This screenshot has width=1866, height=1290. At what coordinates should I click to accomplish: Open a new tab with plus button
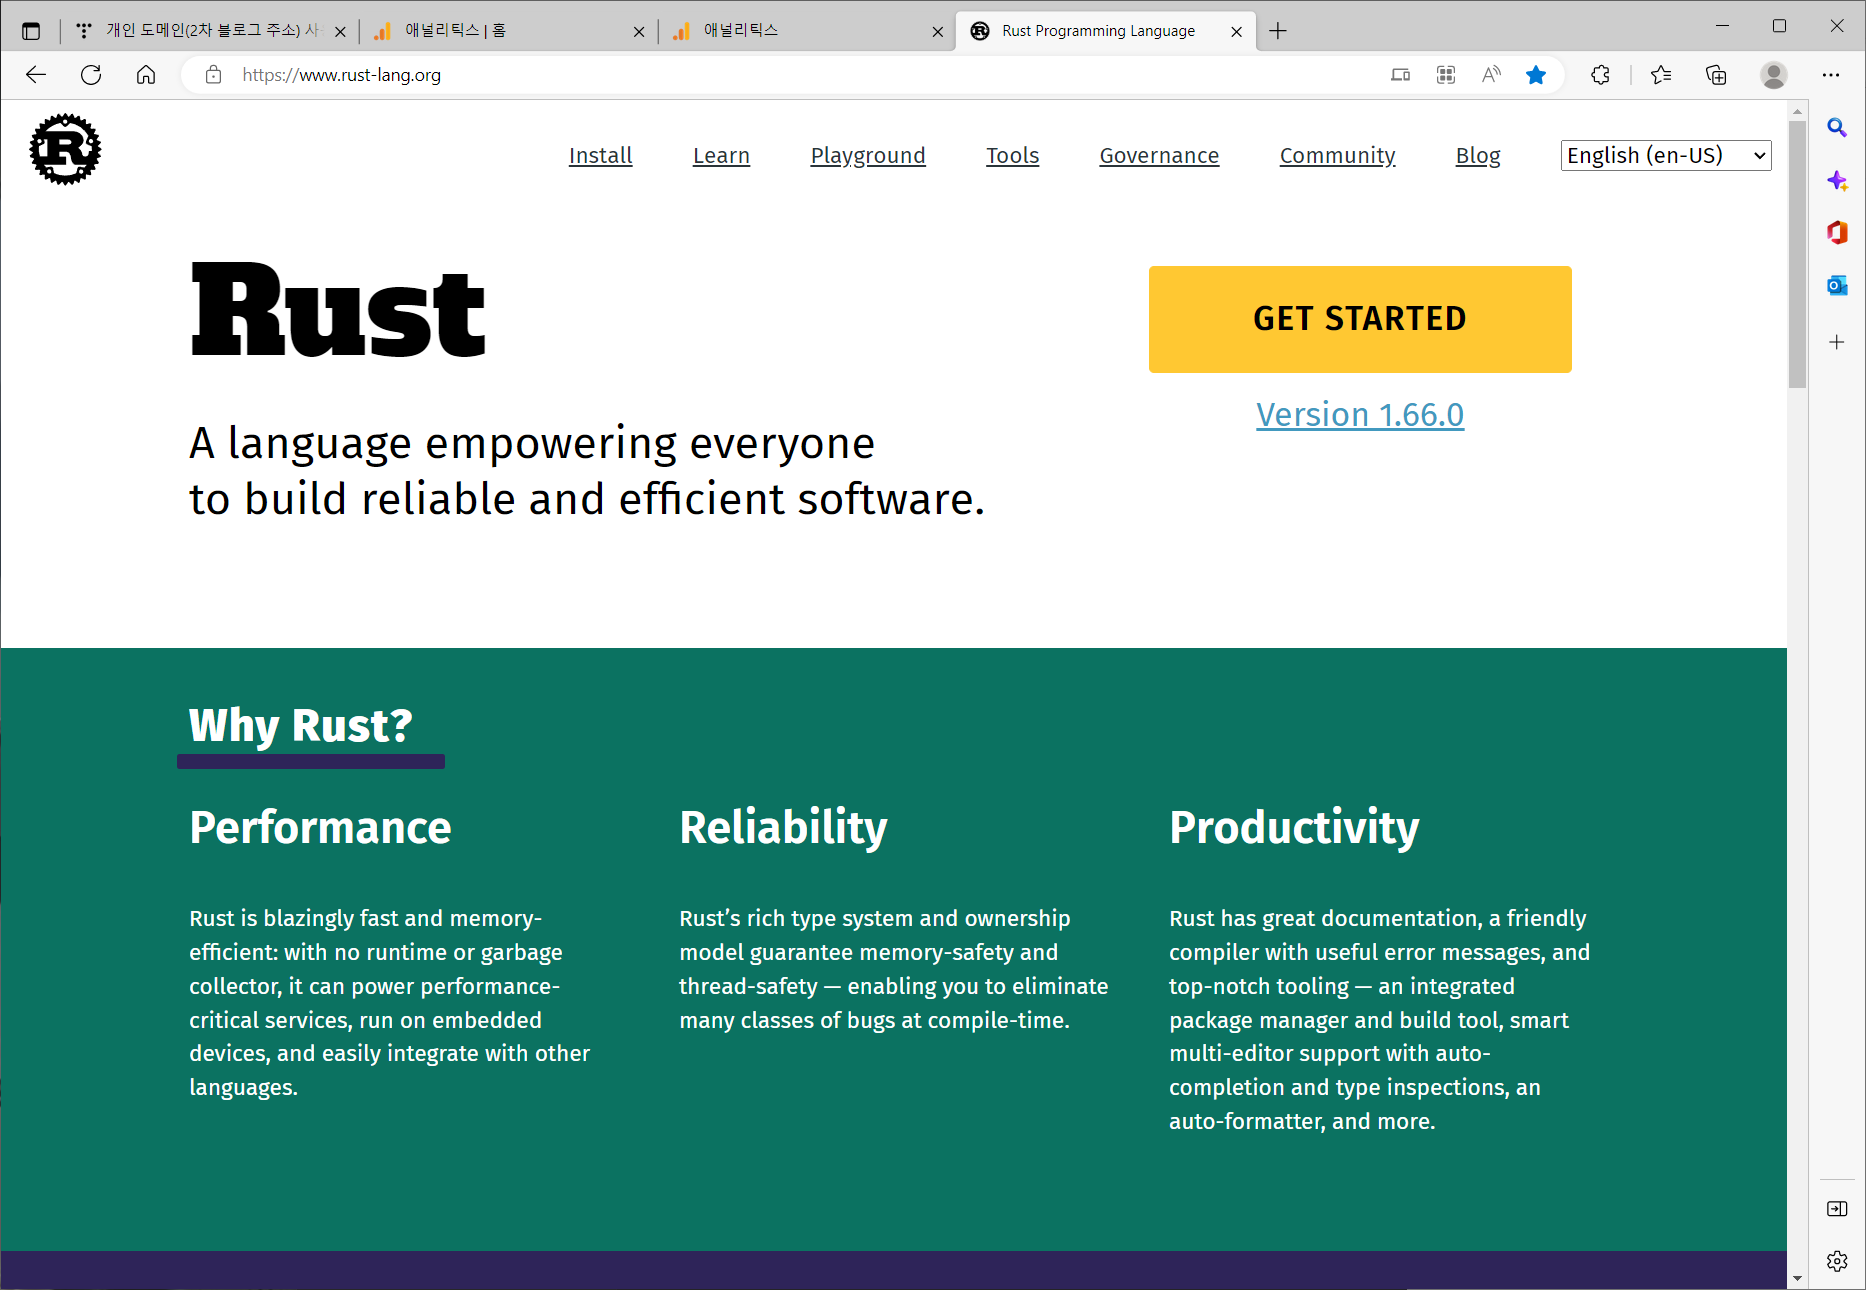click(x=1278, y=31)
